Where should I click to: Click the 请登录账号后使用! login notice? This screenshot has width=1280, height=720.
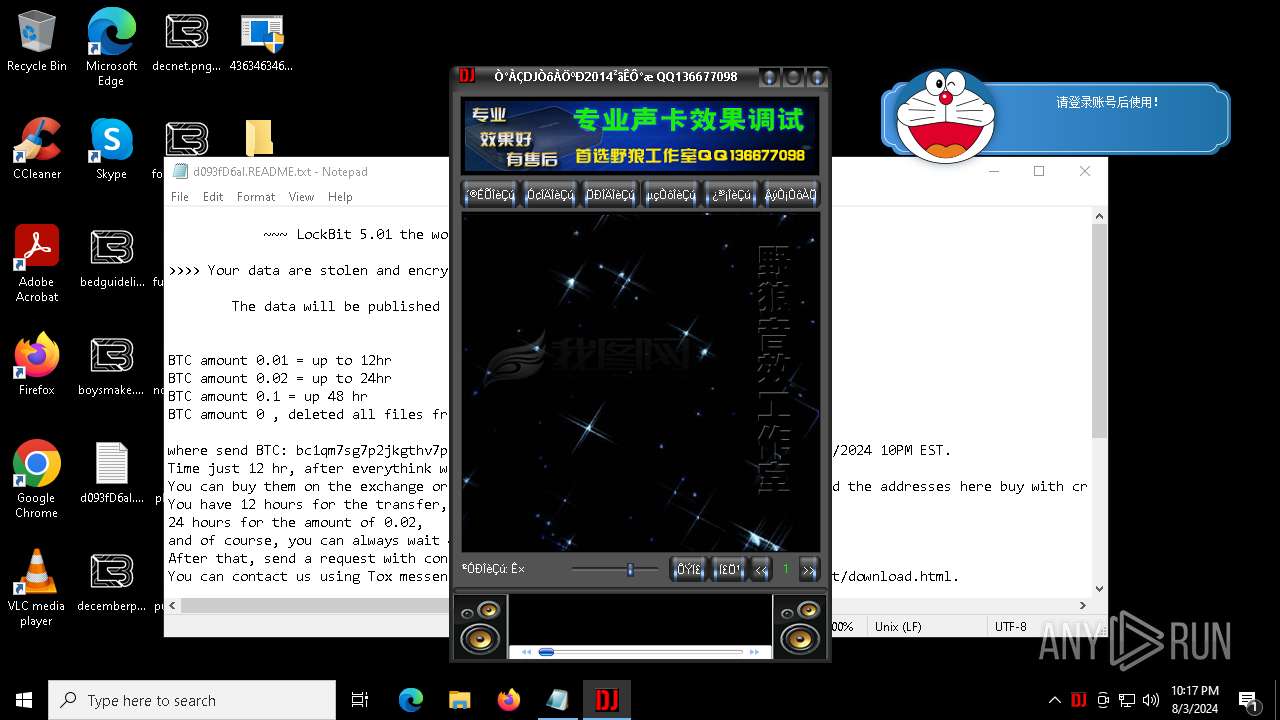coord(1107,102)
